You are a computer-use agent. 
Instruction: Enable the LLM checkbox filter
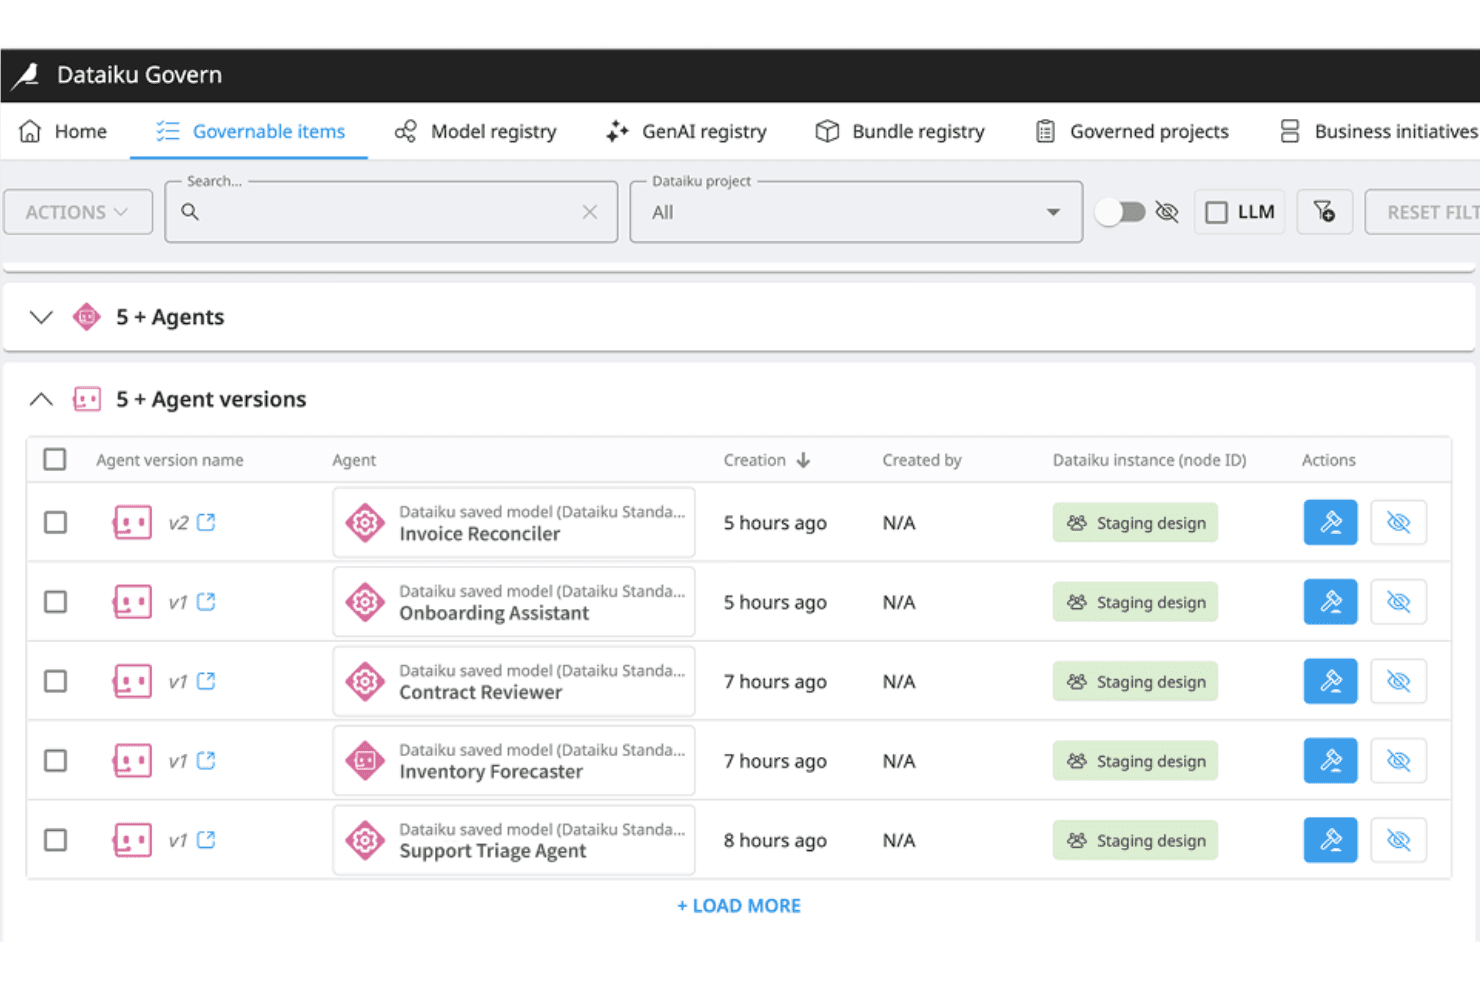click(x=1216, y=212)
